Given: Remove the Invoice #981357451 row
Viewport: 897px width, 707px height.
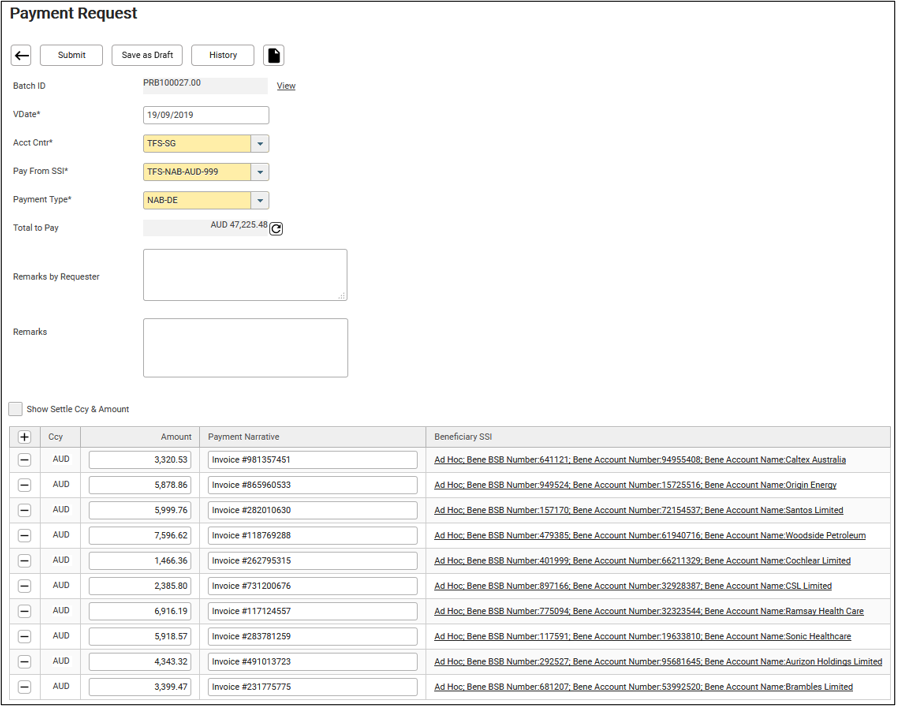Looking at the screenshot, I should coord(25,460).
